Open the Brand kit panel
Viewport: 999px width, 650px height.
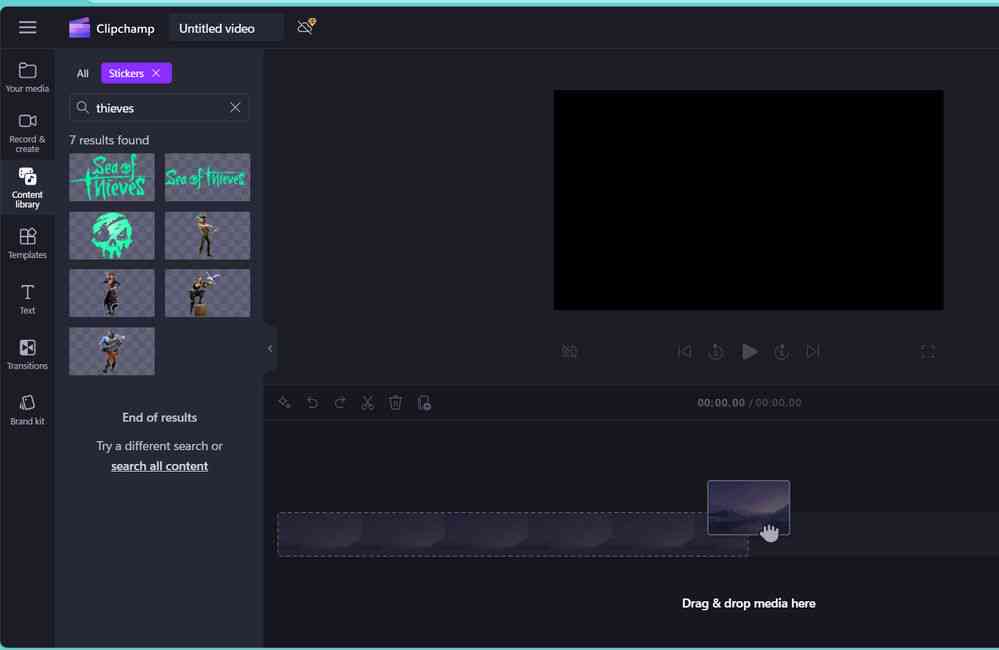pyautogui.click(x=27, y=409)
